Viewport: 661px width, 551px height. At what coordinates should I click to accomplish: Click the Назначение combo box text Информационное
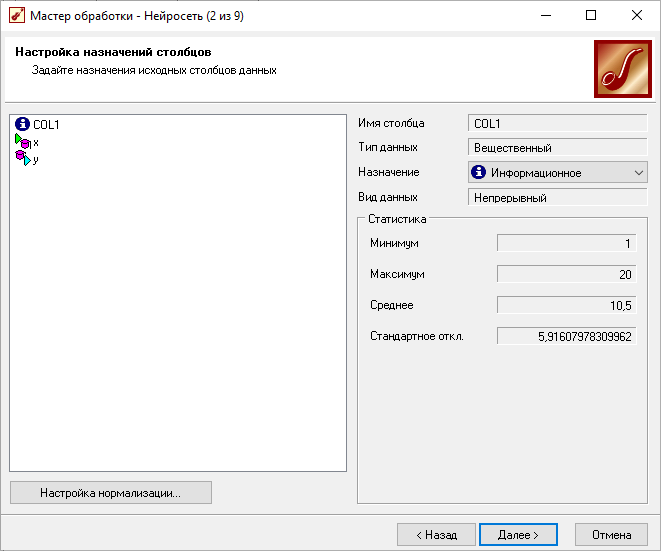[x=536, y=173]
